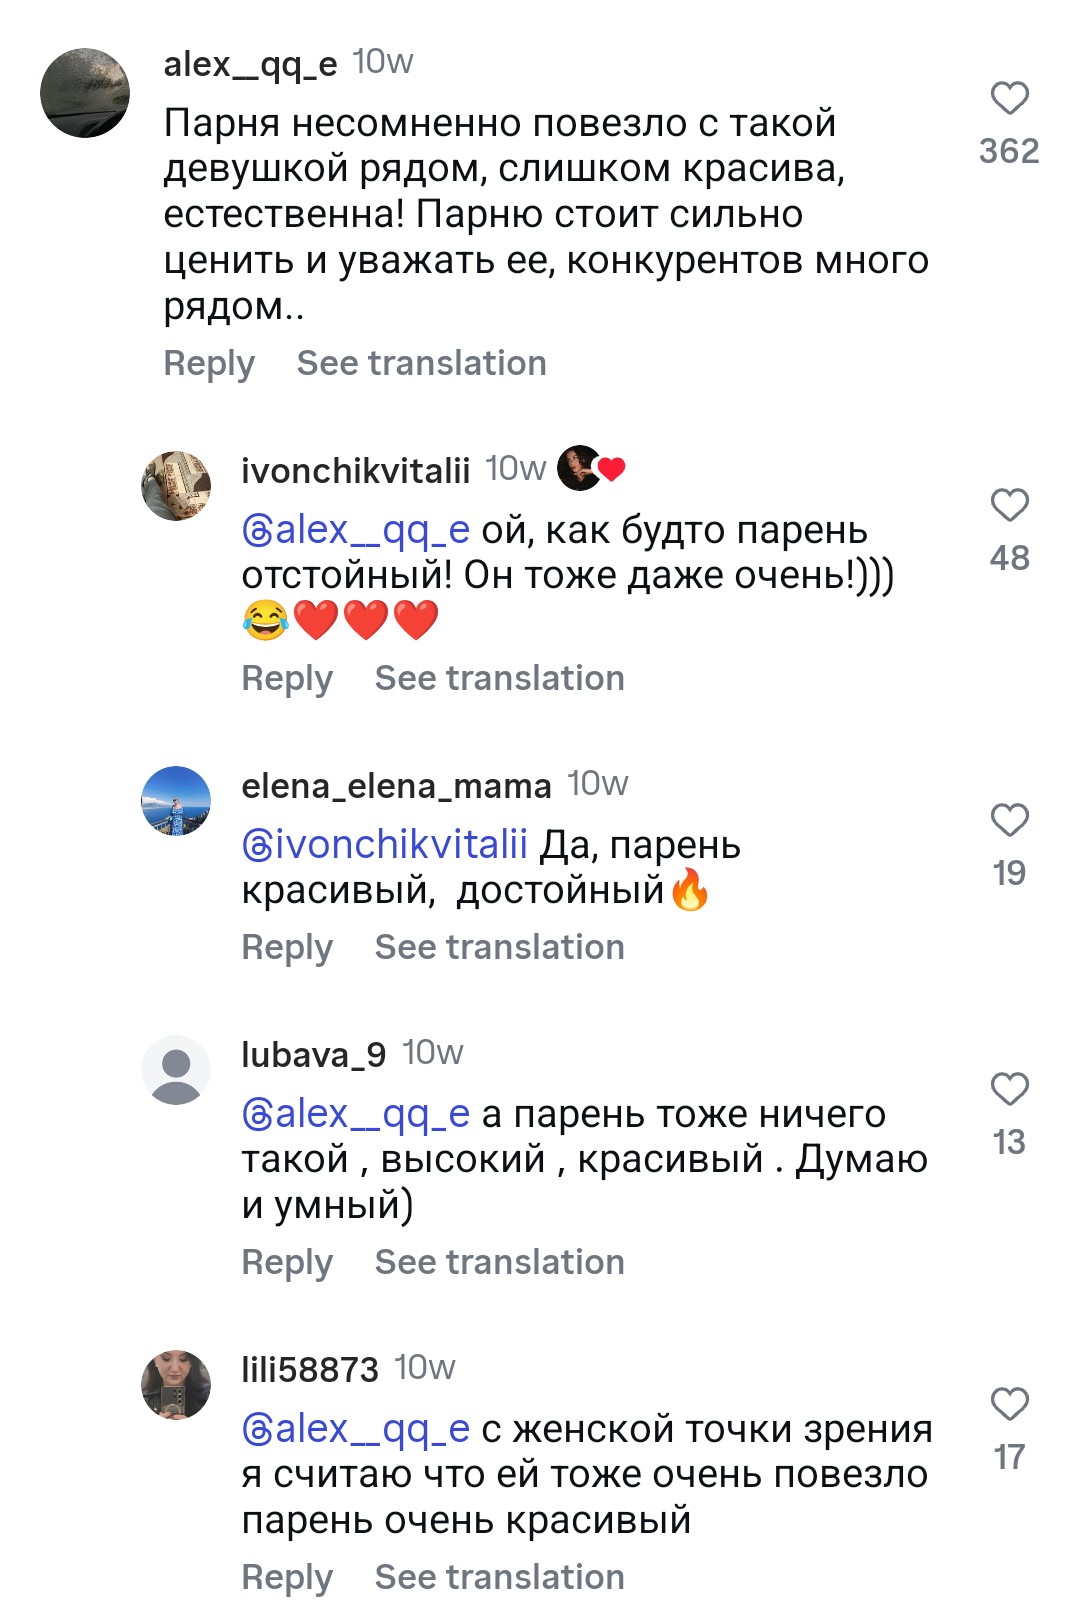Image resolution: width=1072 pixels, height=1613 pixels.
Task: Reply to lili58873's comment
Action: (x=287, y=1577)
